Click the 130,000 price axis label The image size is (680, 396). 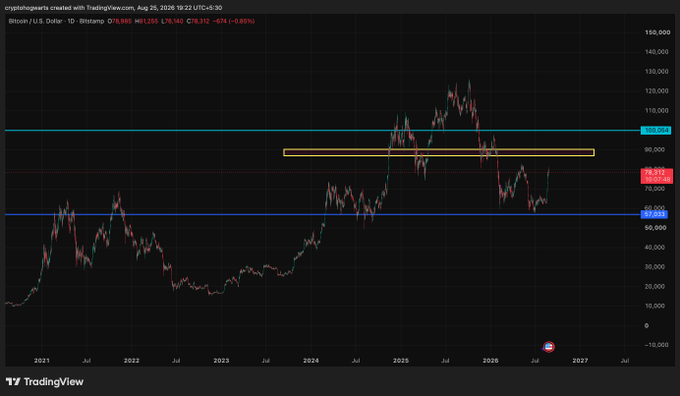click(657, 71)
